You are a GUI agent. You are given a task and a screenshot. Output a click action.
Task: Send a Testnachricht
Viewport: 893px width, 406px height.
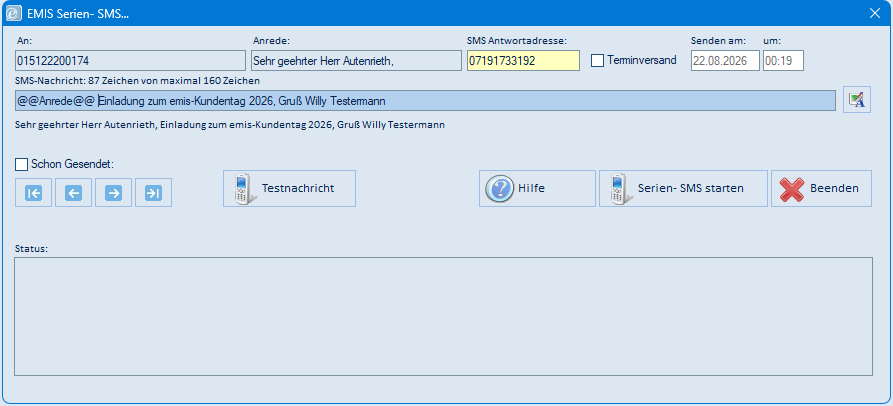289,188
